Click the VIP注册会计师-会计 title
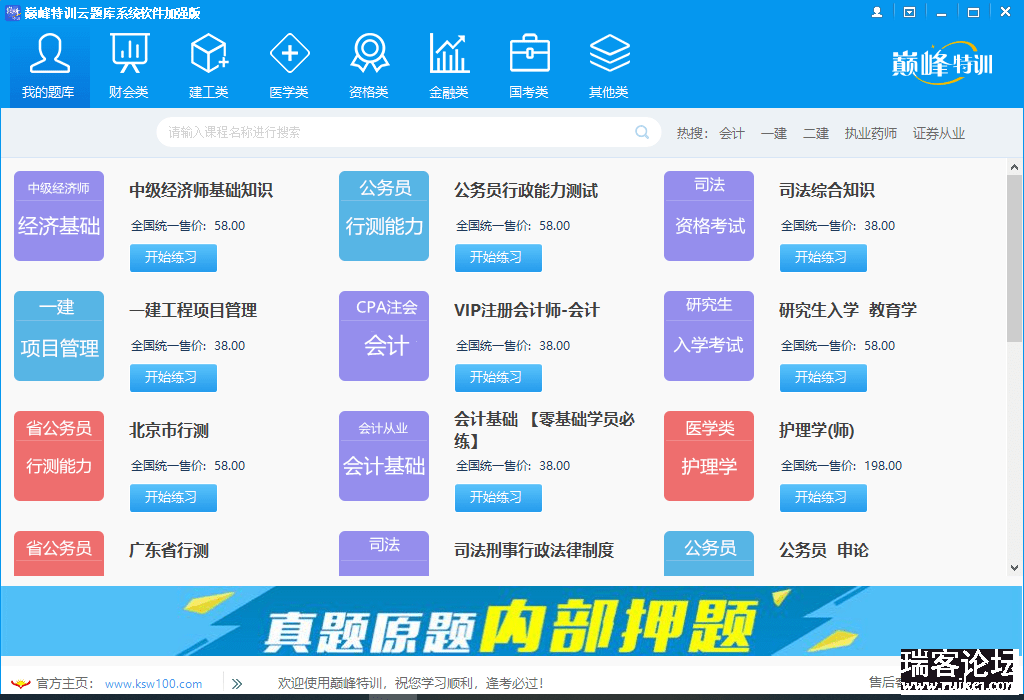The width and height of the screenshot is (1024, 700). [527, 310]
